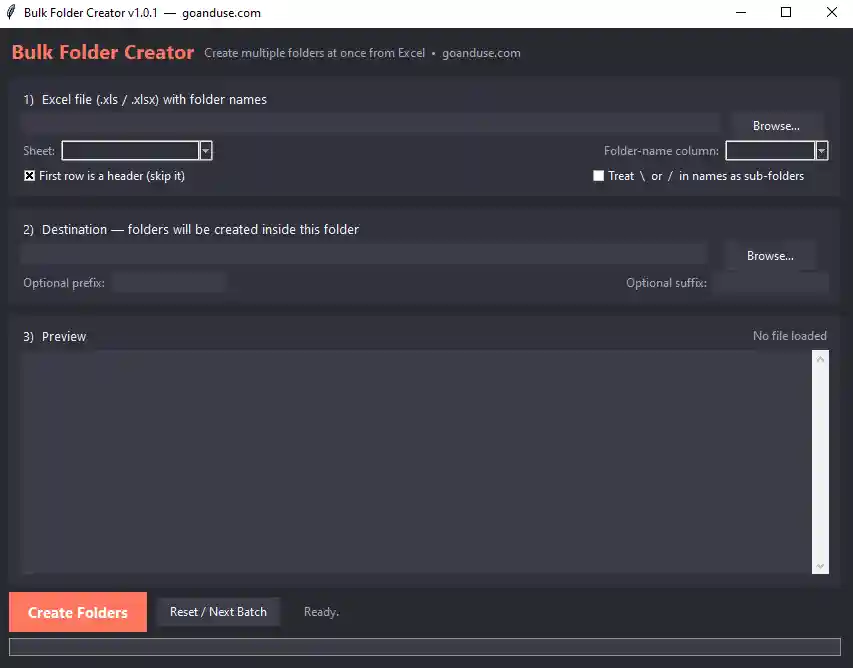Focus the Excel file path field

point(371,123)
